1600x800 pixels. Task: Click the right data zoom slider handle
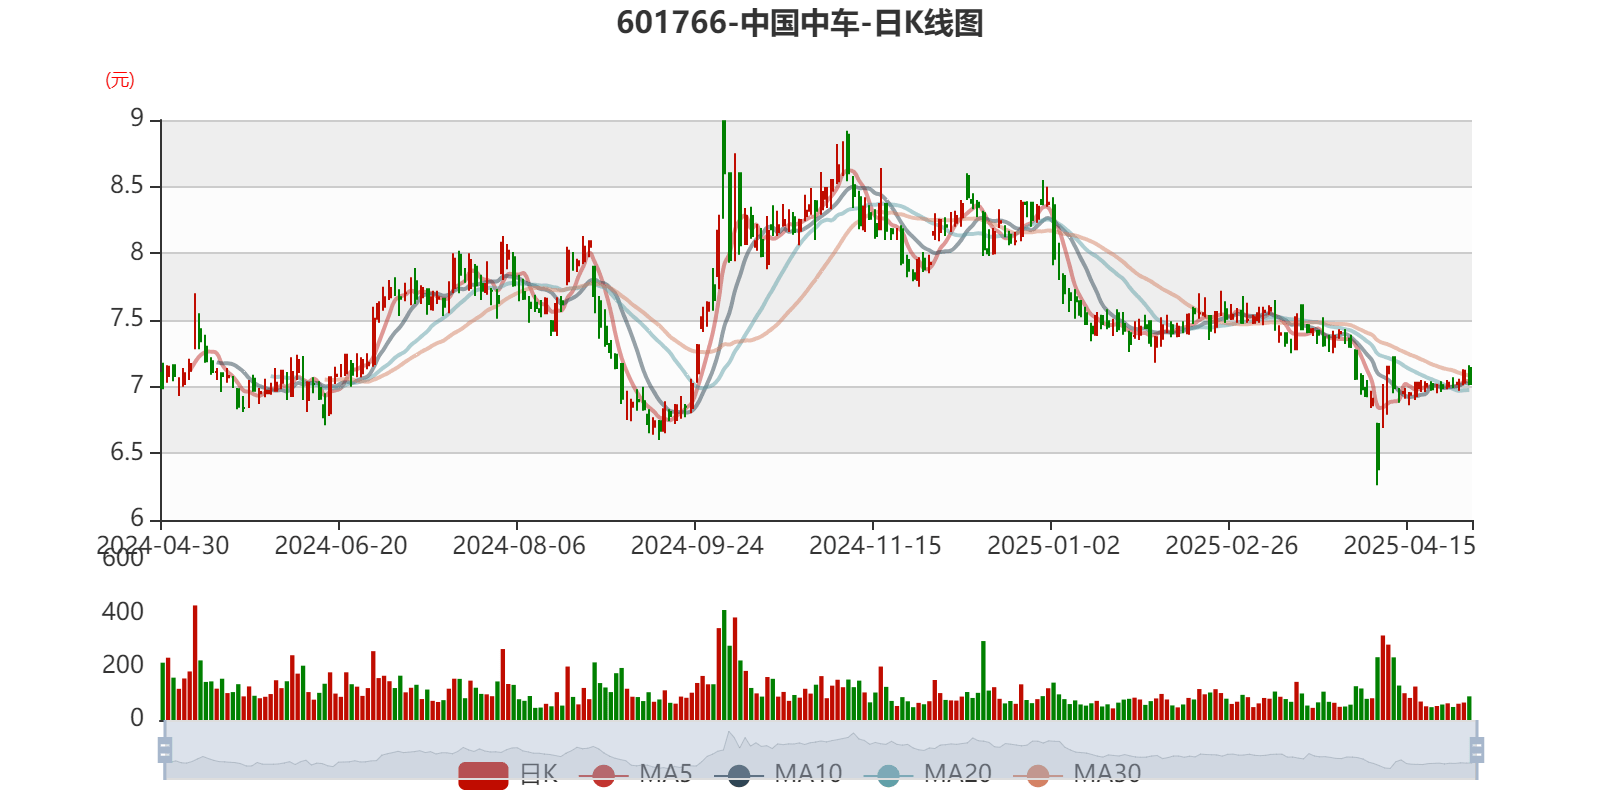pyautogui.click(x=1476, y=750)
